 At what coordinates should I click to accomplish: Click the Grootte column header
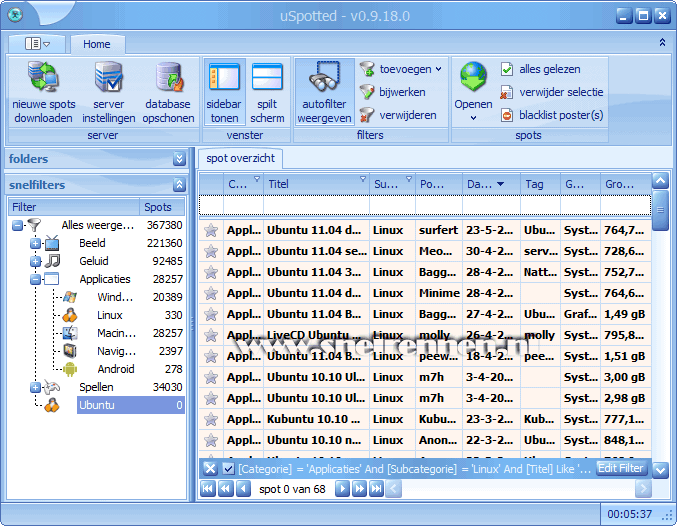click(x=626, y=184)
